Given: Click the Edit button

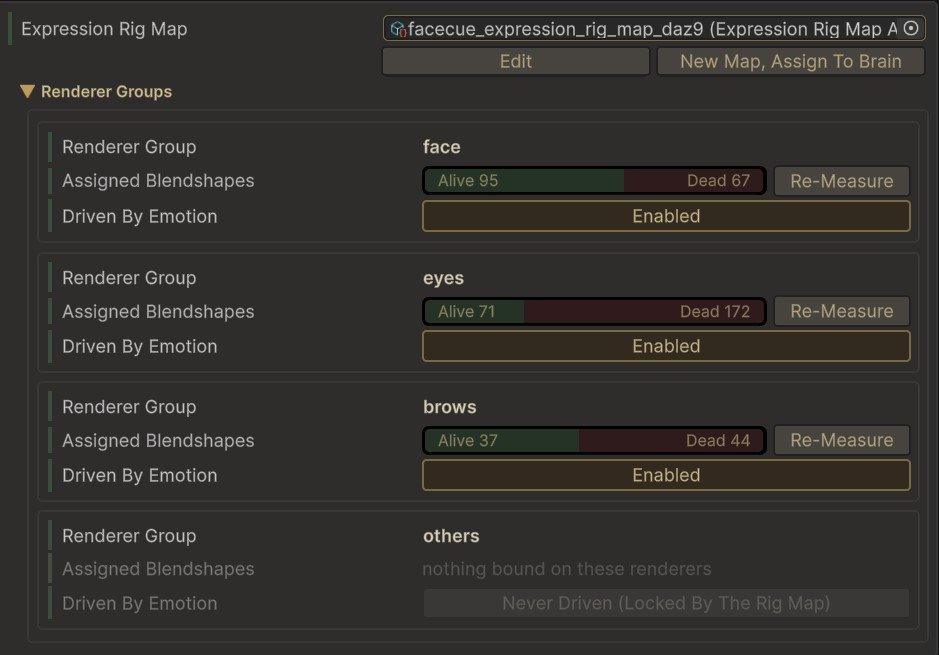Looking at the screenshot, I should click(516, 61).
